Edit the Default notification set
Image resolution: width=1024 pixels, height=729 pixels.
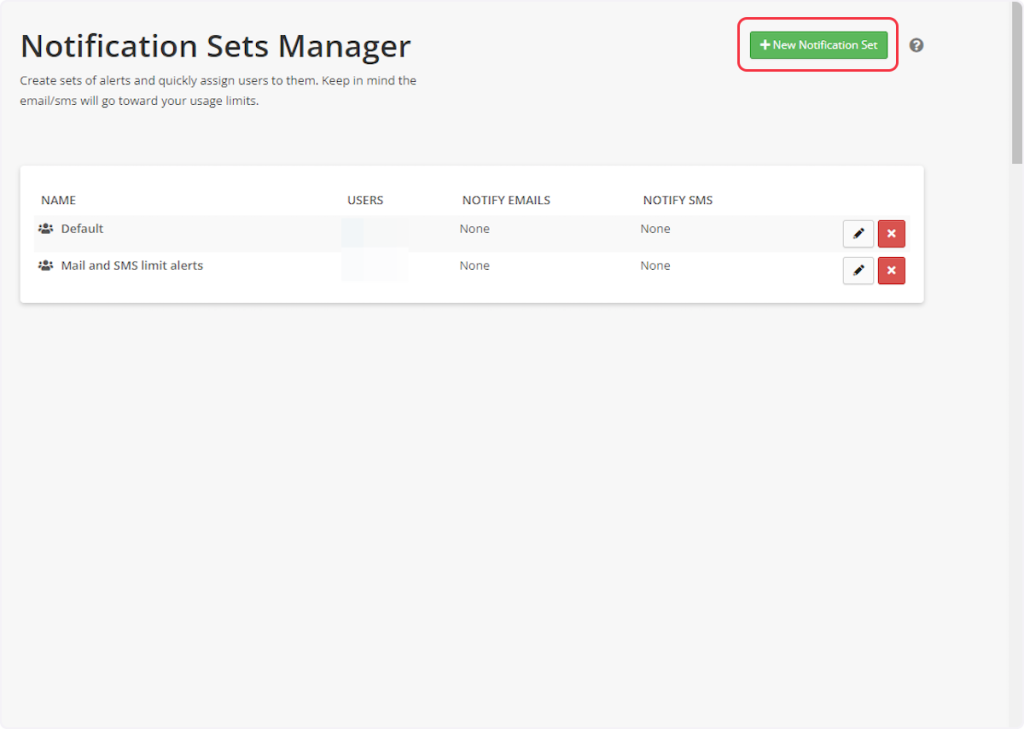(x=858, y=234)
